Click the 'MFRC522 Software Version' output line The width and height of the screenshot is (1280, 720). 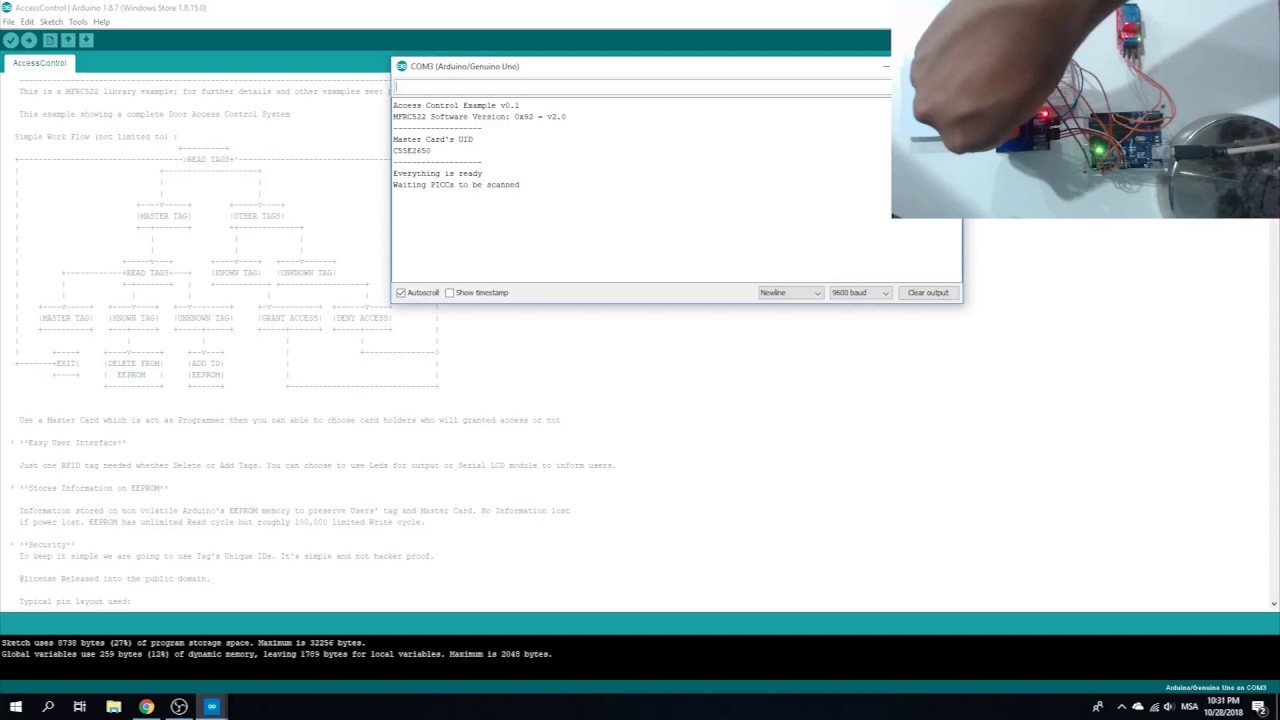pyautogui.click(x=479, y=117)
